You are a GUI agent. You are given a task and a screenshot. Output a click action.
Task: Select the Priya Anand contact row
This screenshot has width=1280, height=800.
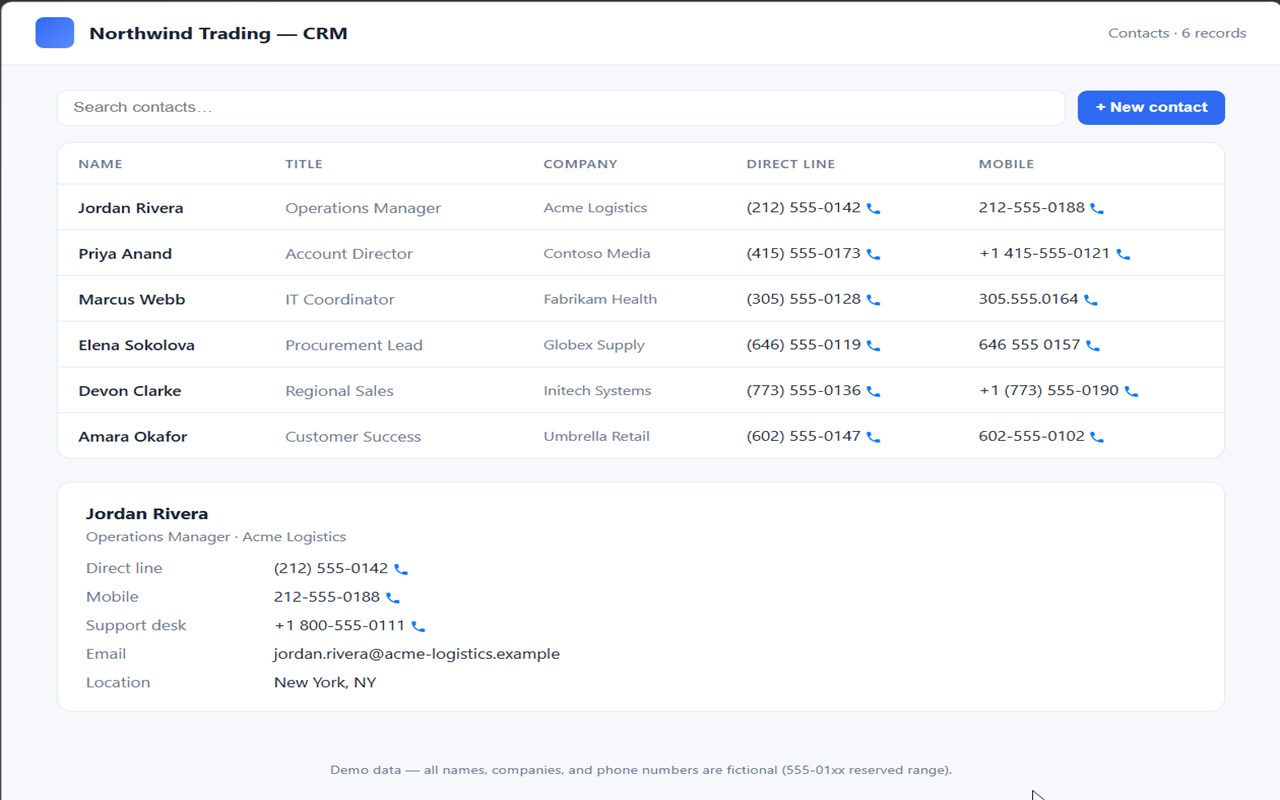(x=641, y=253)
